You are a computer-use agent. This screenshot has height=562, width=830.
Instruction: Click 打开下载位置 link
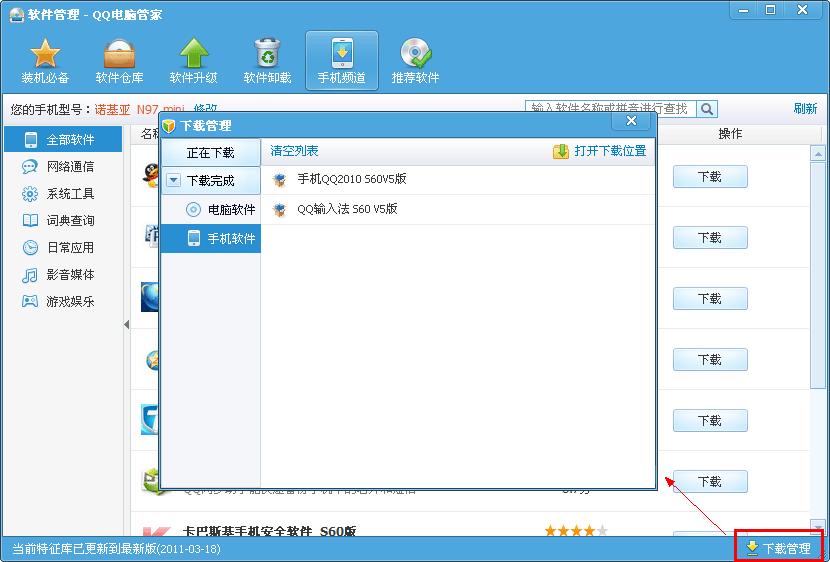(x=610, y=151)
